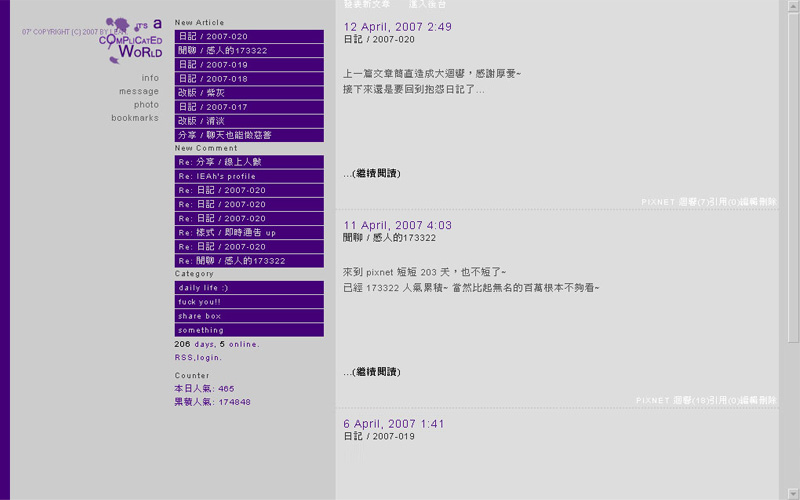Select the something category
Viewport: 800px width, 500px height.
pos(249,330)
